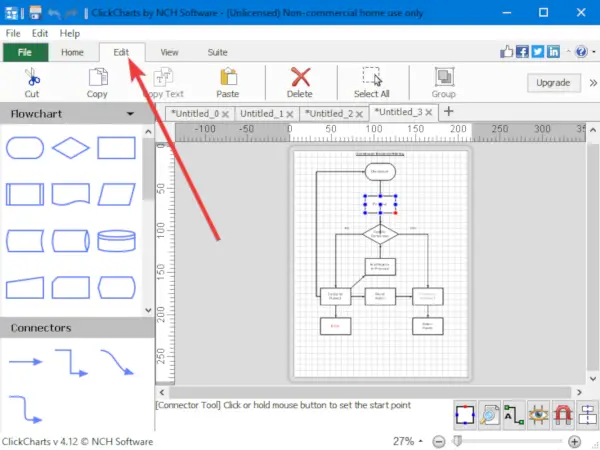This screenshot has width=600, height=450.
Task: Toggle the connector text label button
Action: pos(514,414)
